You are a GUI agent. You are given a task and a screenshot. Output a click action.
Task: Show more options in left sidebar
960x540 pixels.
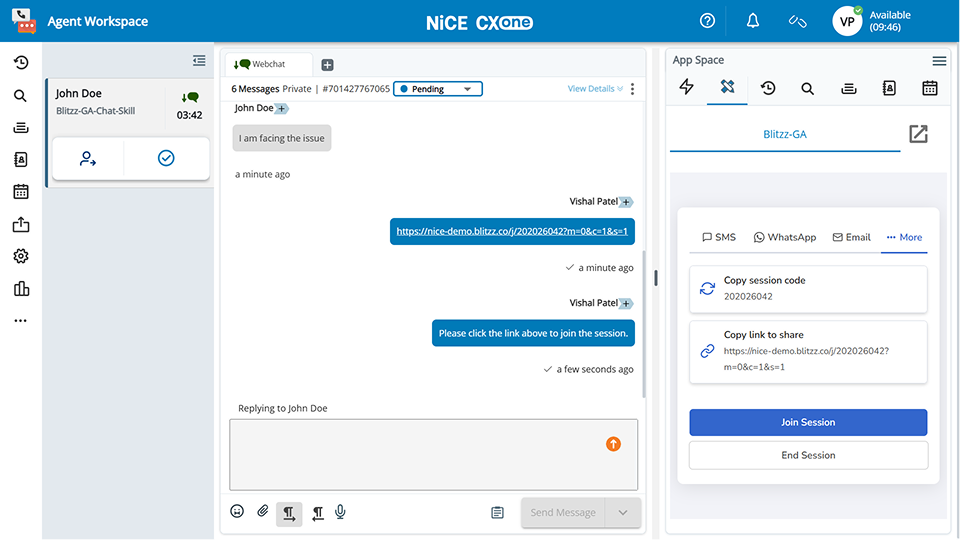click(21, 321)
